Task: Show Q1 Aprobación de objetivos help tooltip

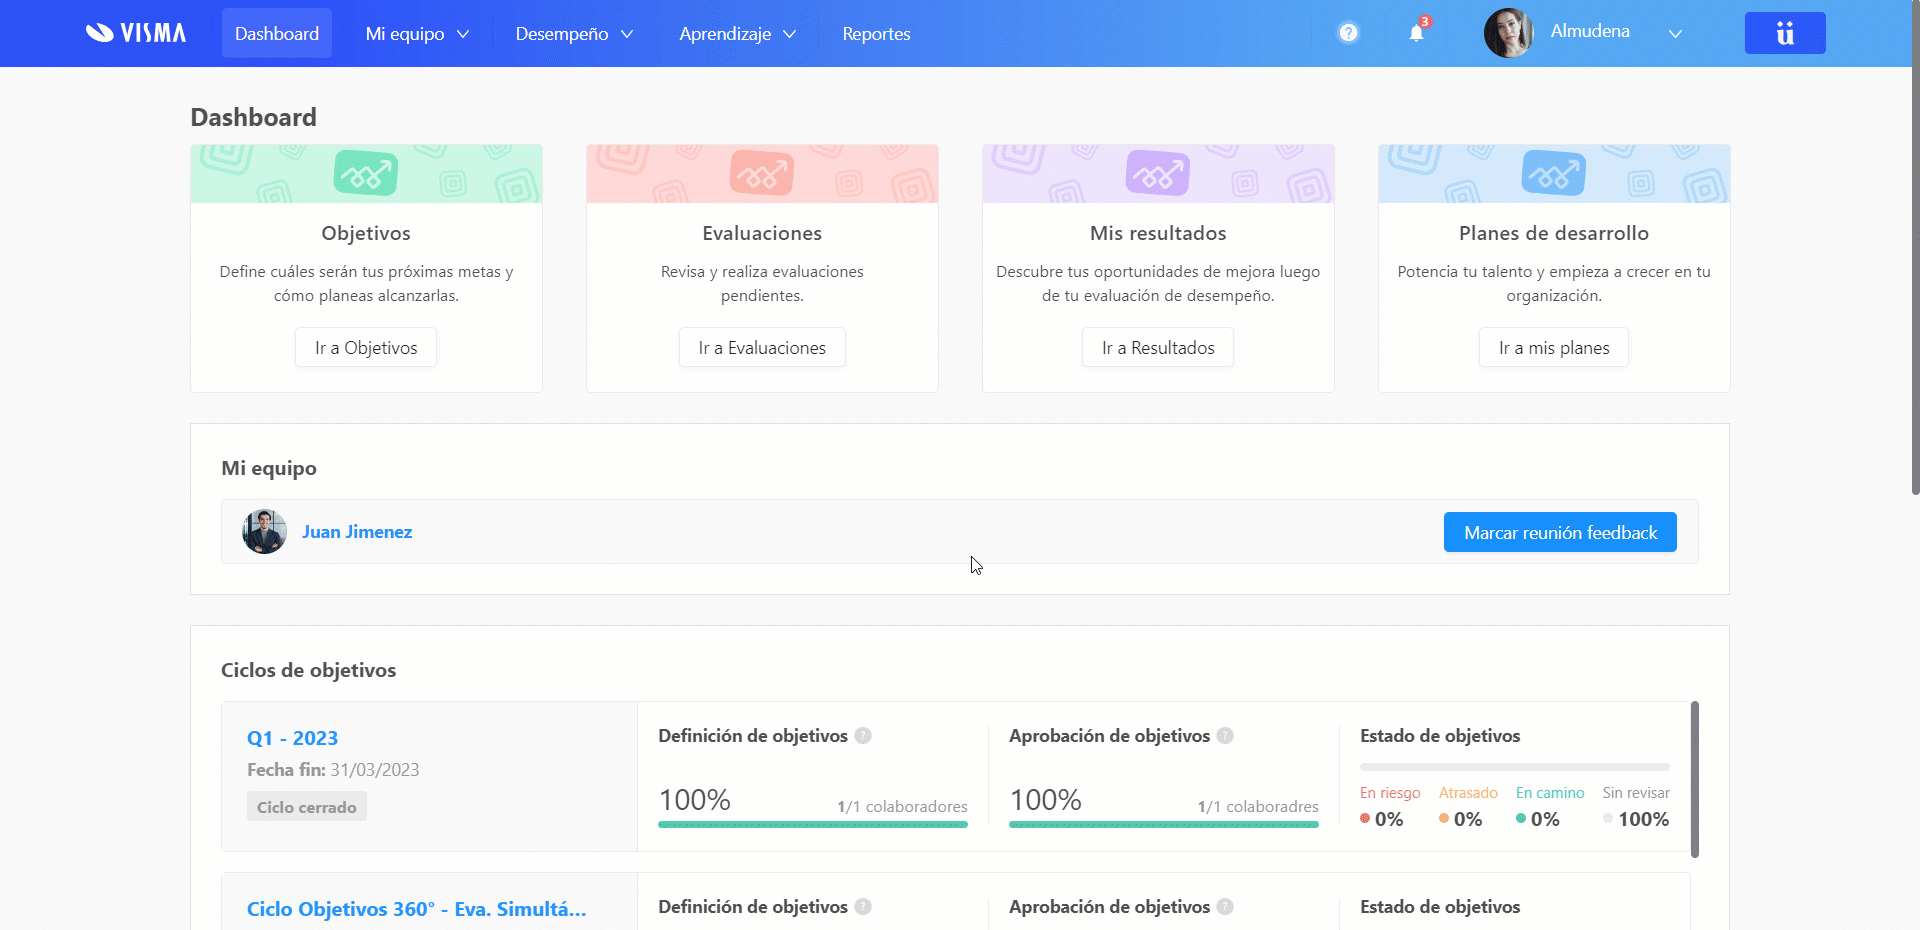Action: 1225,736
